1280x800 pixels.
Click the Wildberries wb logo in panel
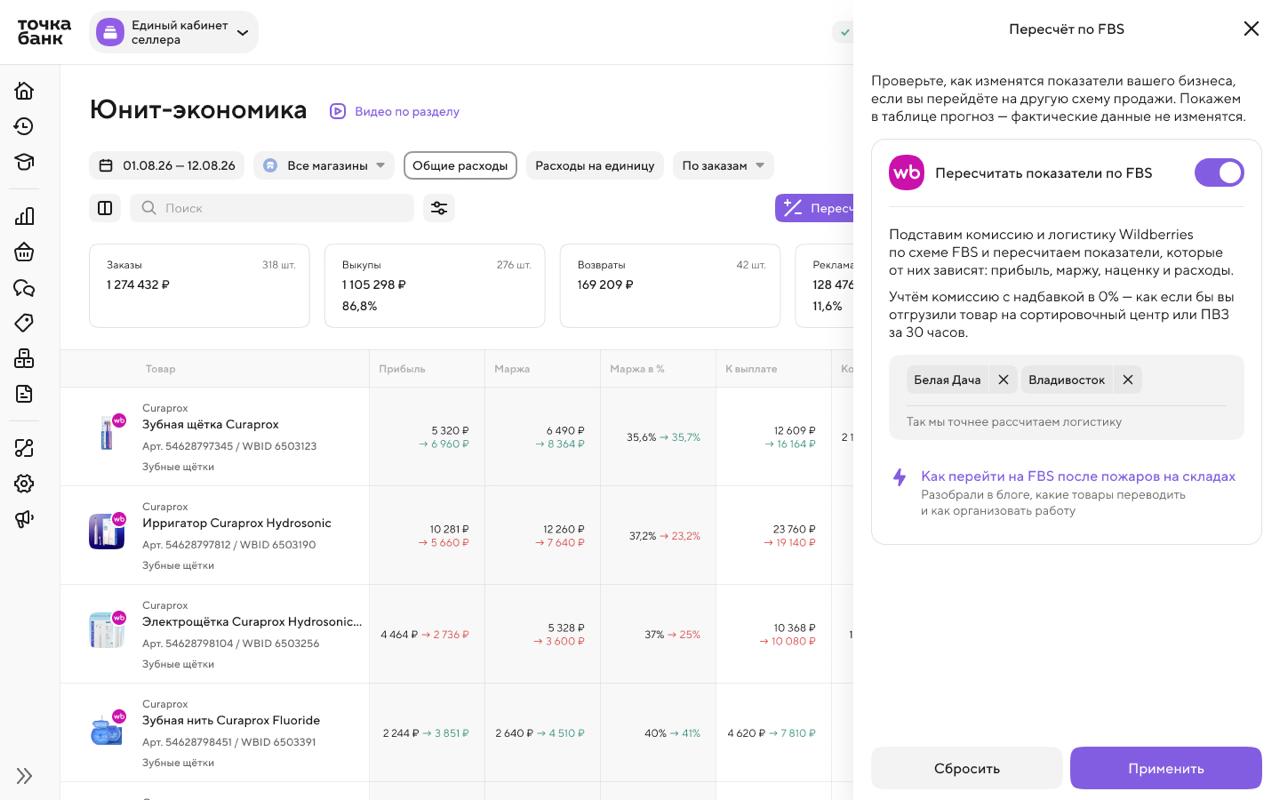pyautogui.click(x=907, y=173)
